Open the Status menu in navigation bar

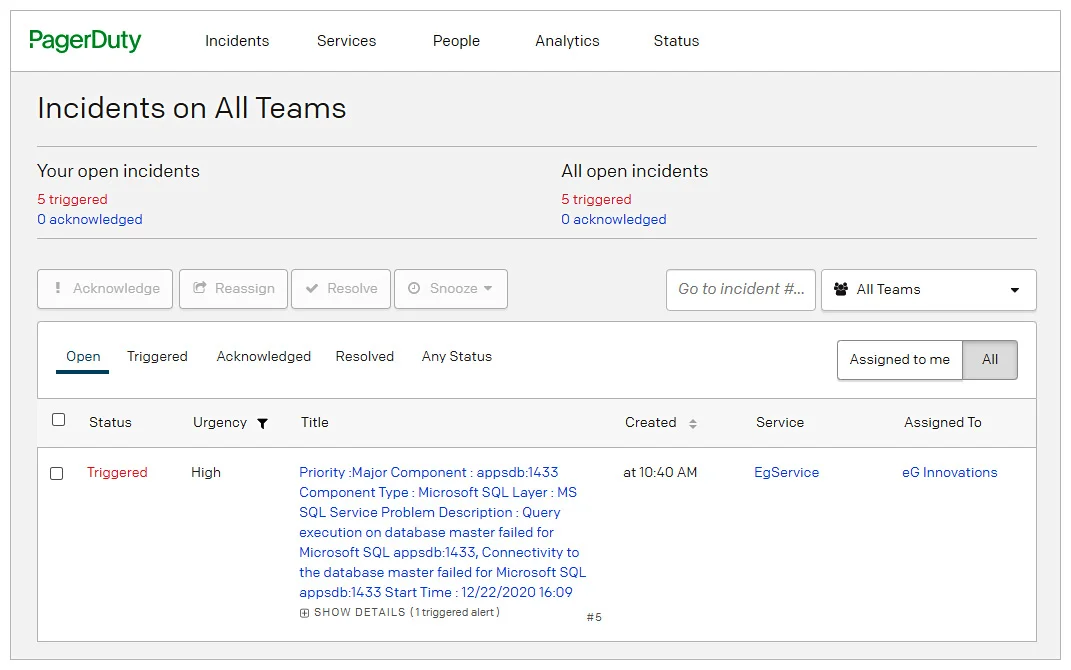coord(676,41)
